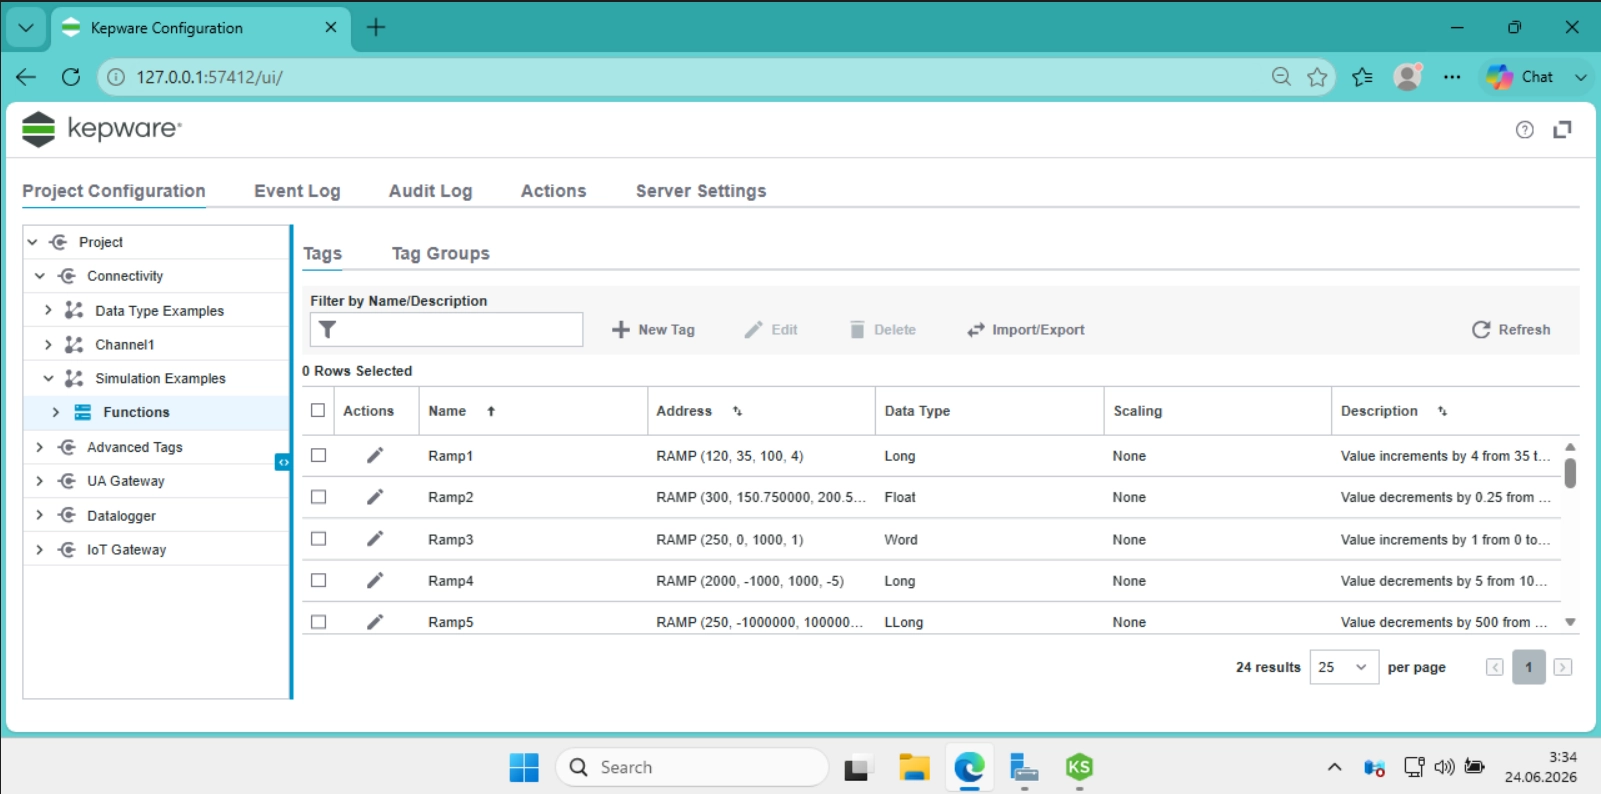This screenshot has height=794, width=1601.
Task: Open the help question mark icon
Action: [1524, 129]
